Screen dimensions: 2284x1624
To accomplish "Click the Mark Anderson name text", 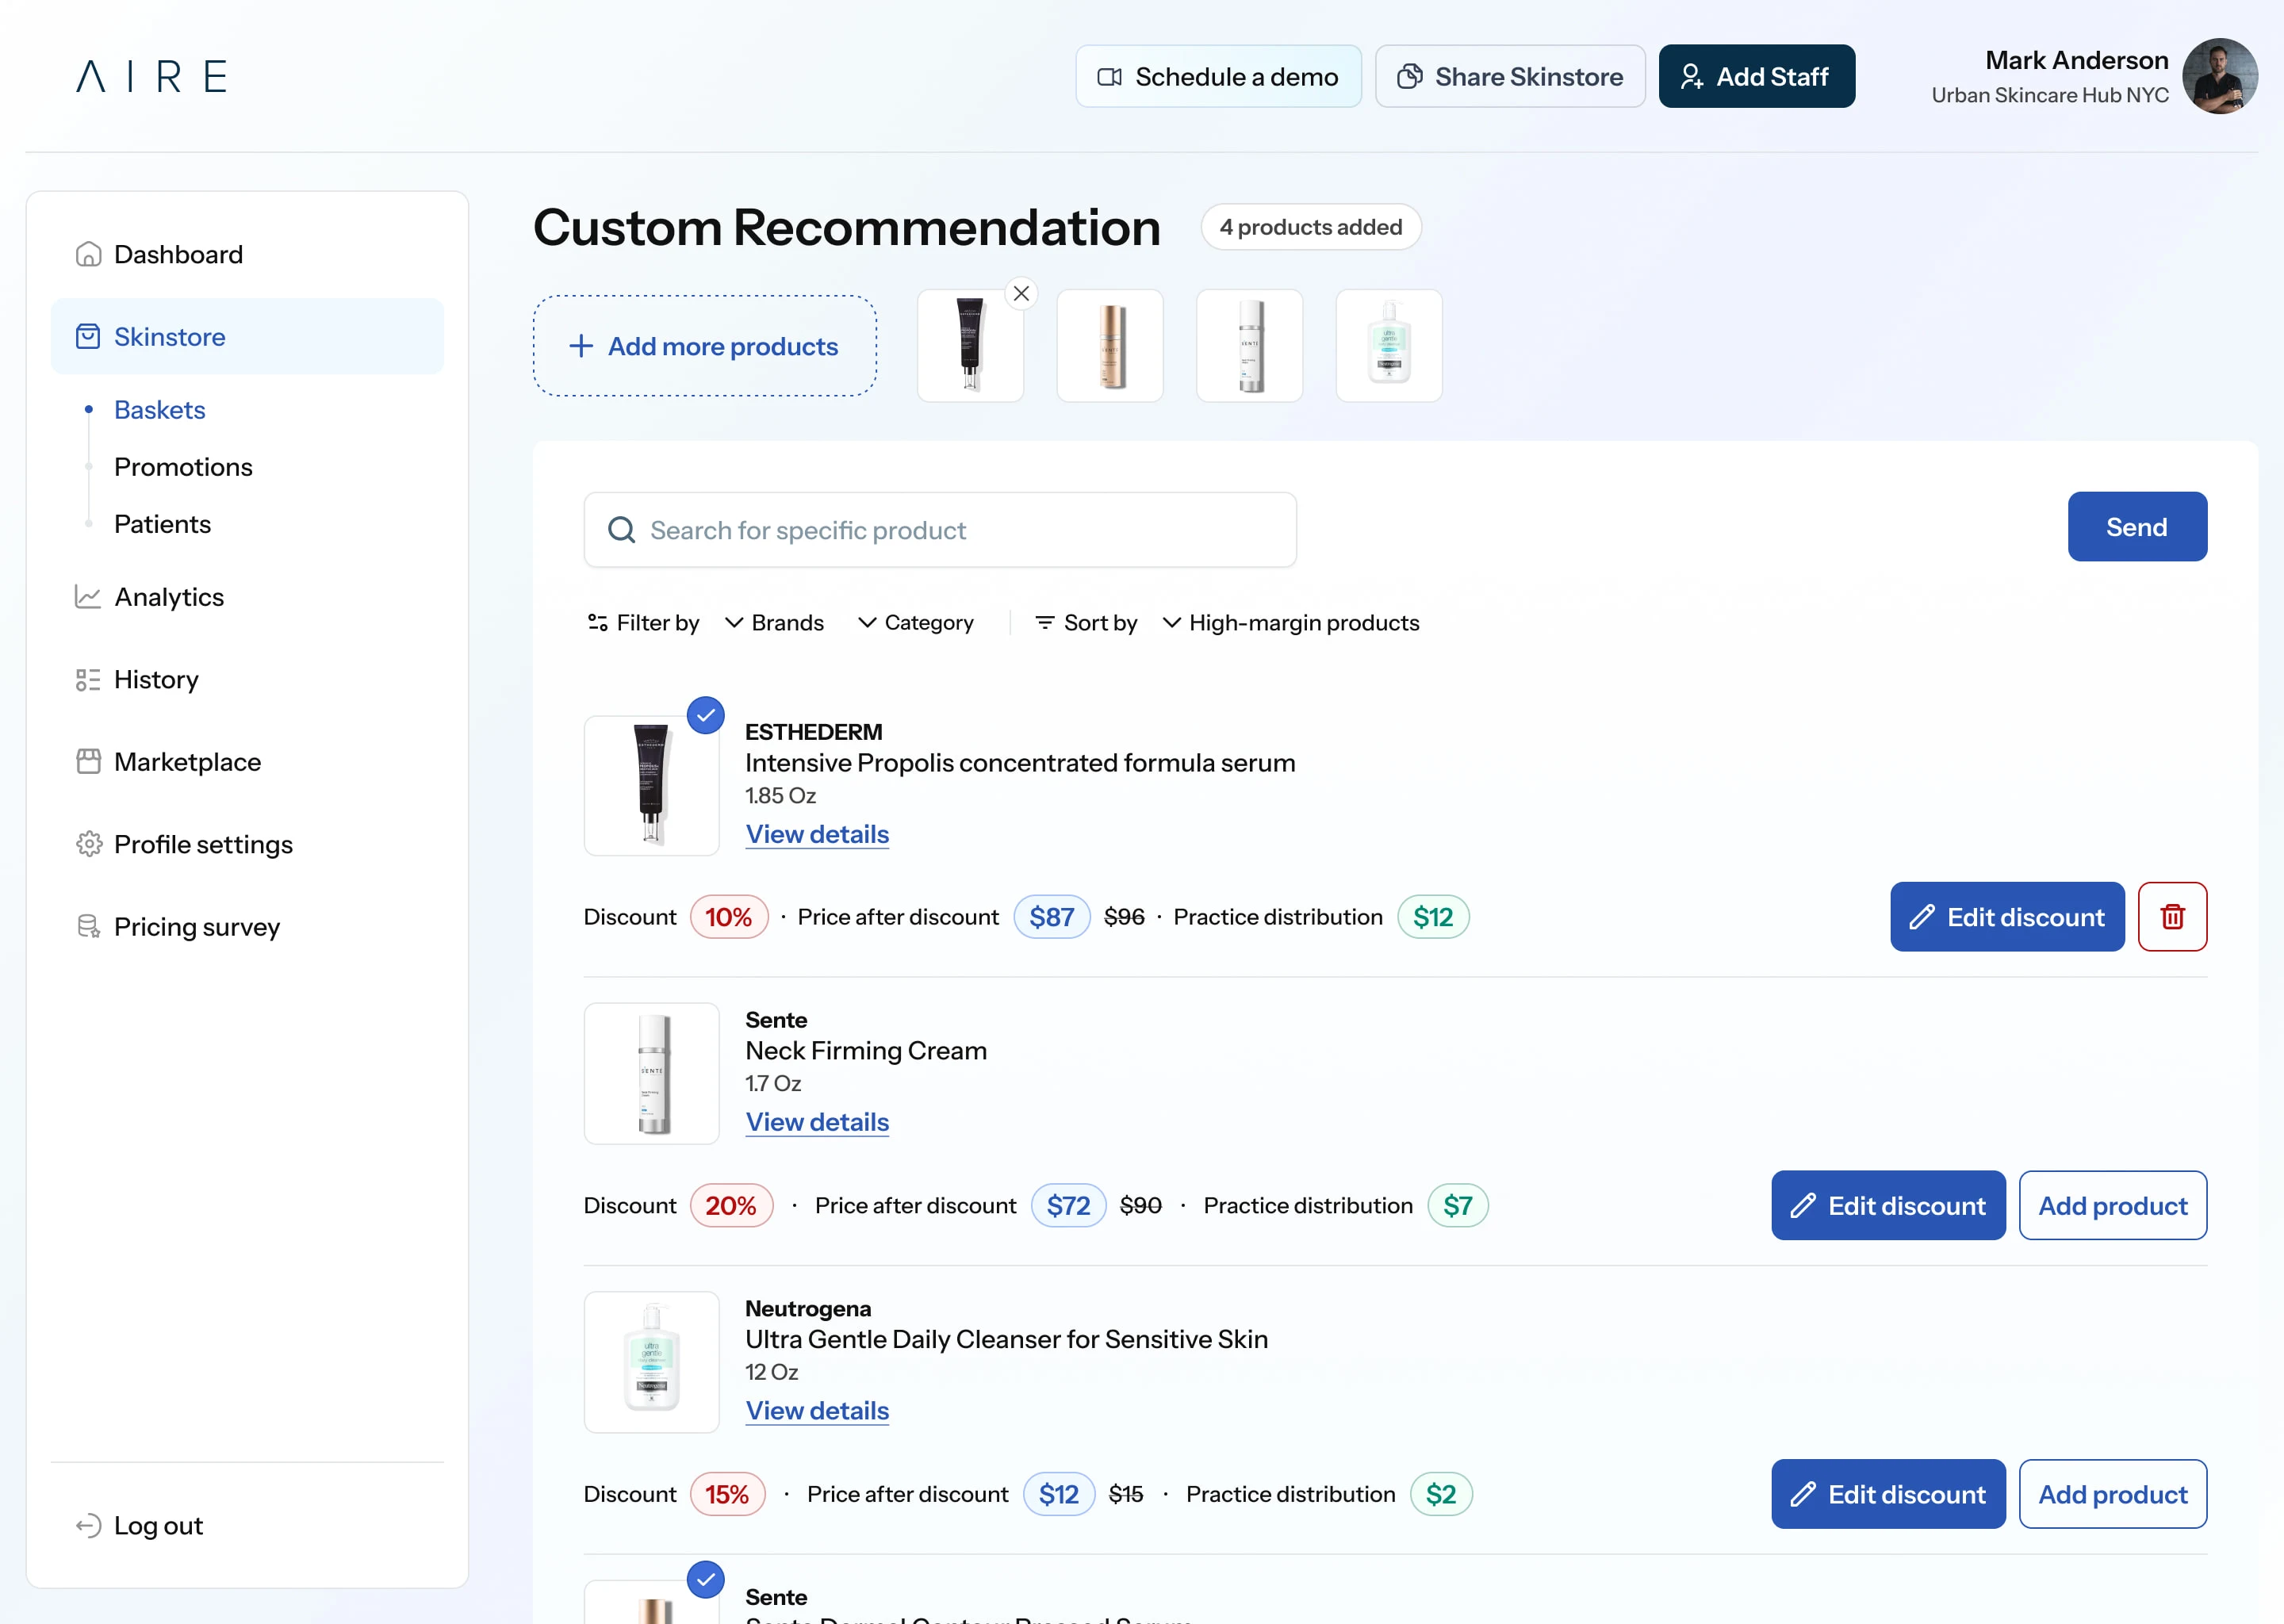I will pos(2076,60).
